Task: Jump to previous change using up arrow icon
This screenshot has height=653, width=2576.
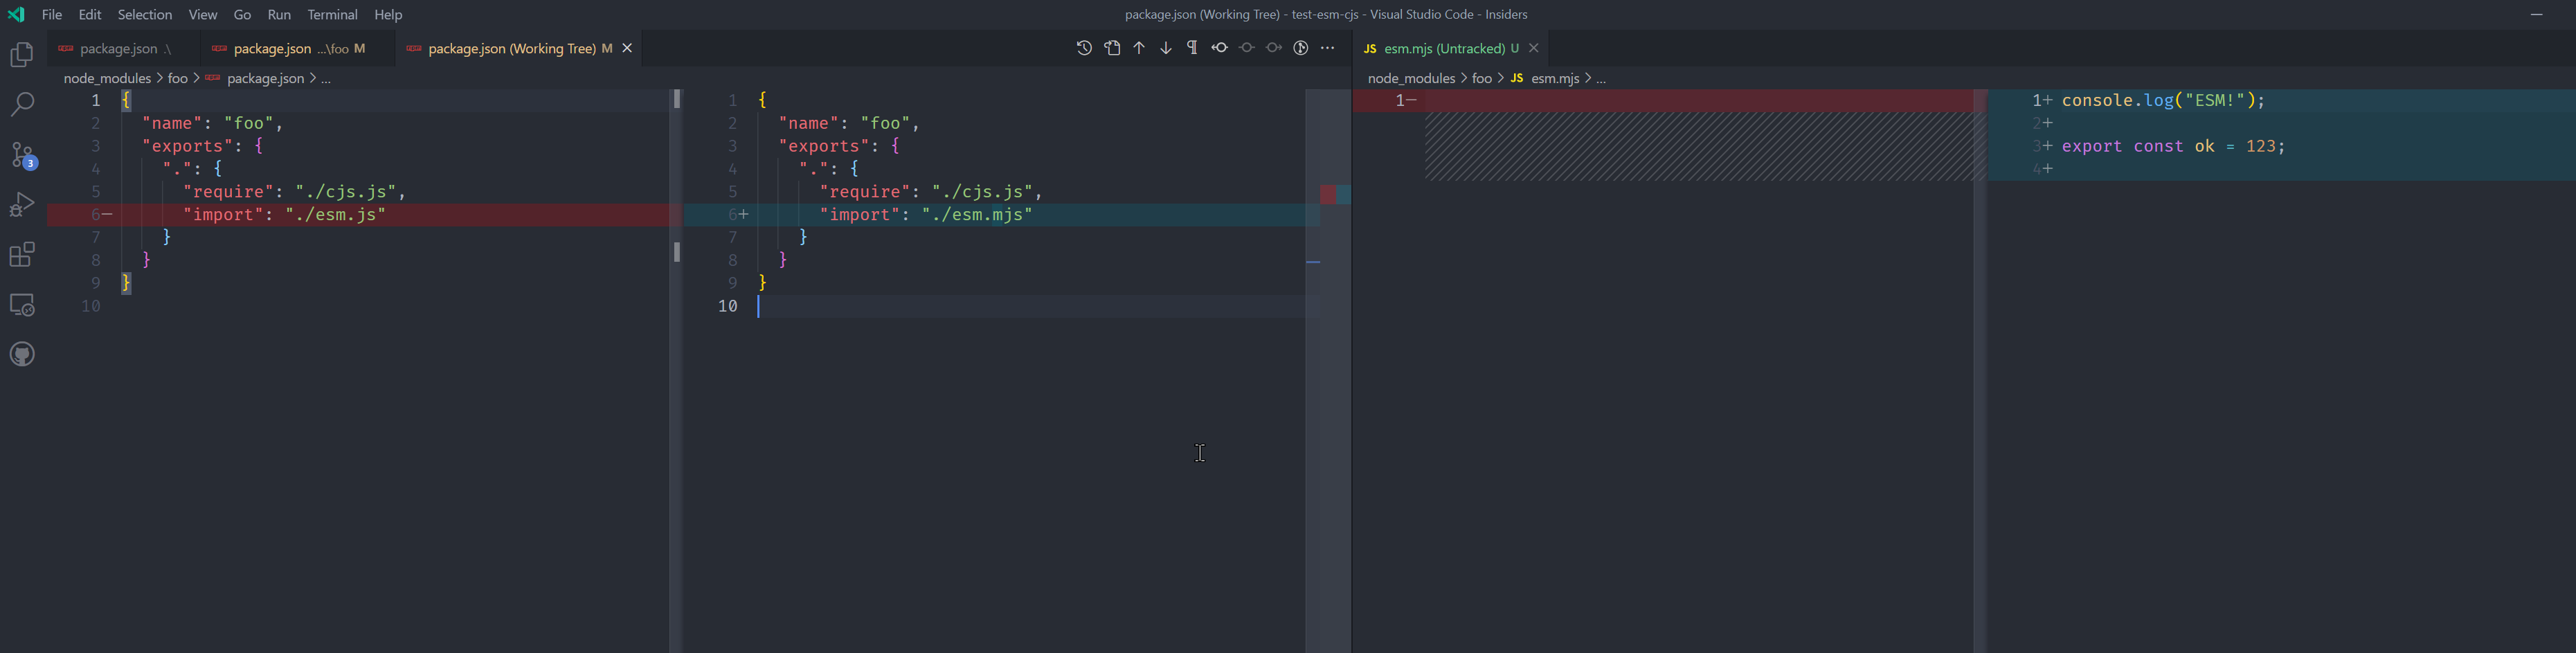Action: [1139, 47]
